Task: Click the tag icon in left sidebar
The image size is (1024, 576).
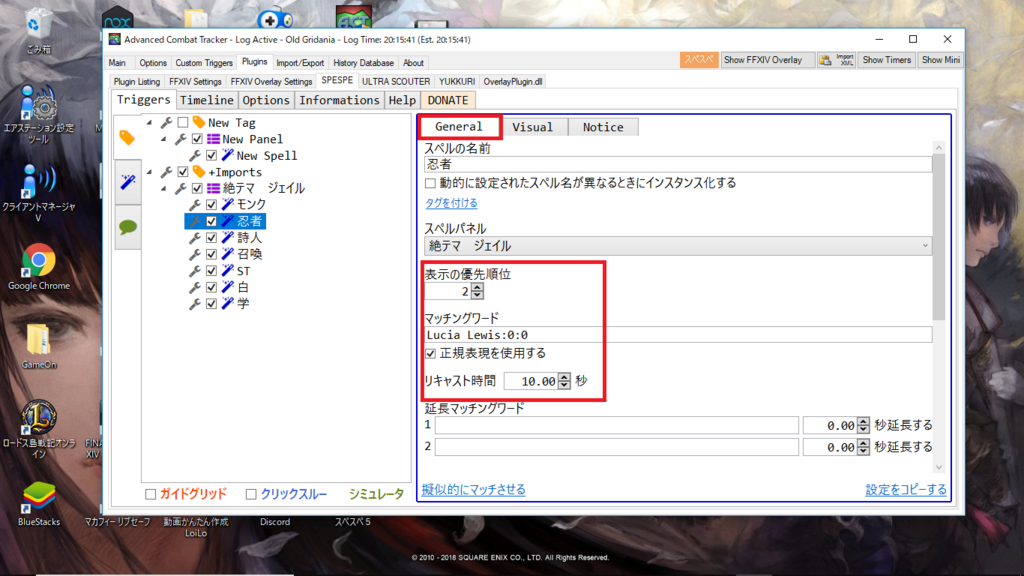Action: (127, 138)
